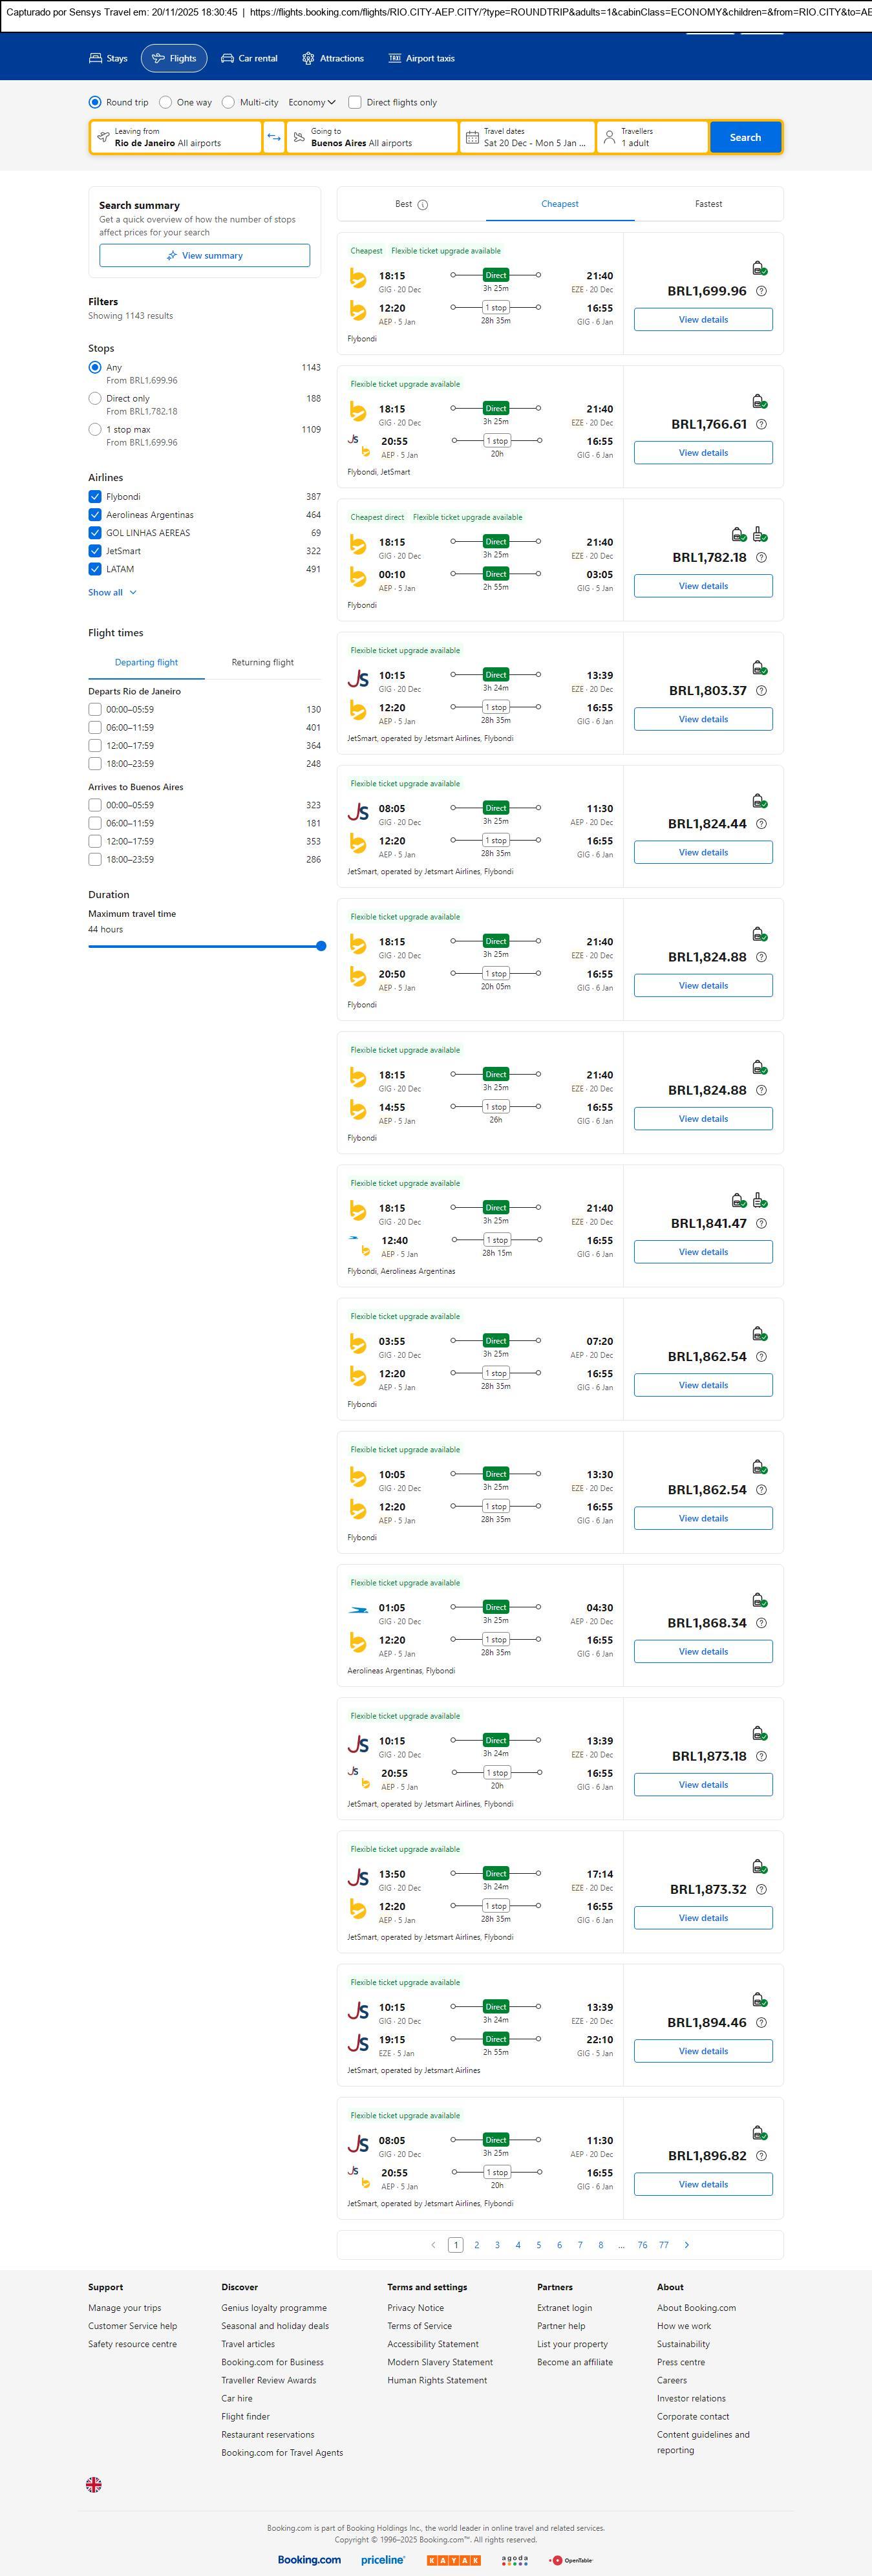Open the Travellers selector showing 1 adult
872x2576 pixels.
click(x=652, y=137)
